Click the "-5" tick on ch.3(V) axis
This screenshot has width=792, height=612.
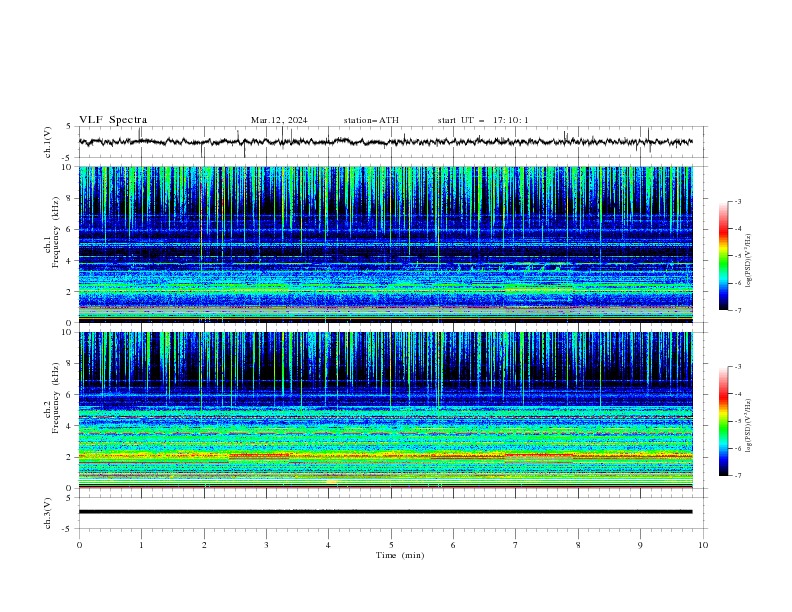coord(67,529)
